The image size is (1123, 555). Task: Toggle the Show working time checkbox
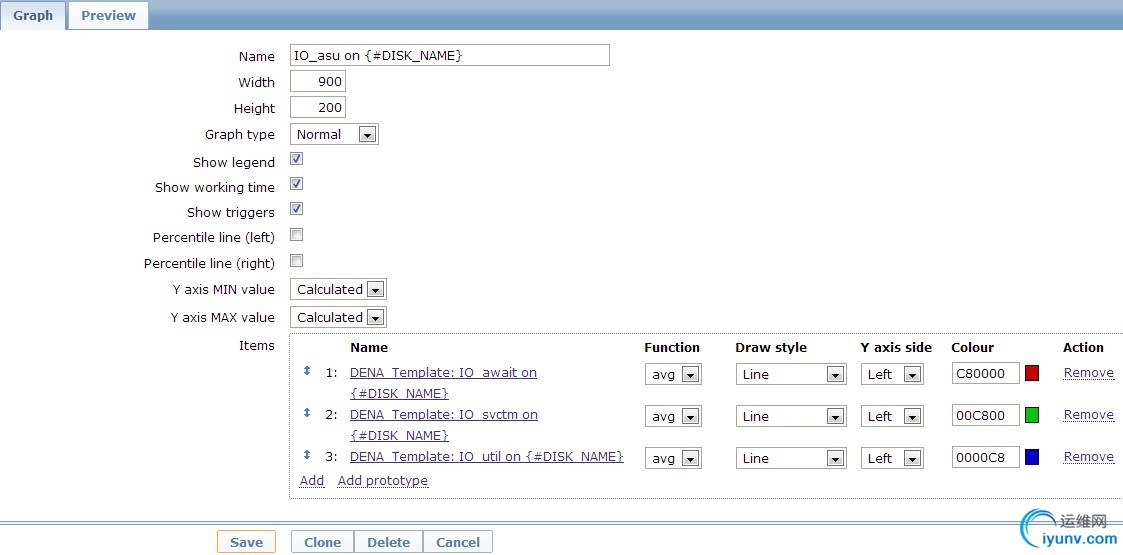297,183
